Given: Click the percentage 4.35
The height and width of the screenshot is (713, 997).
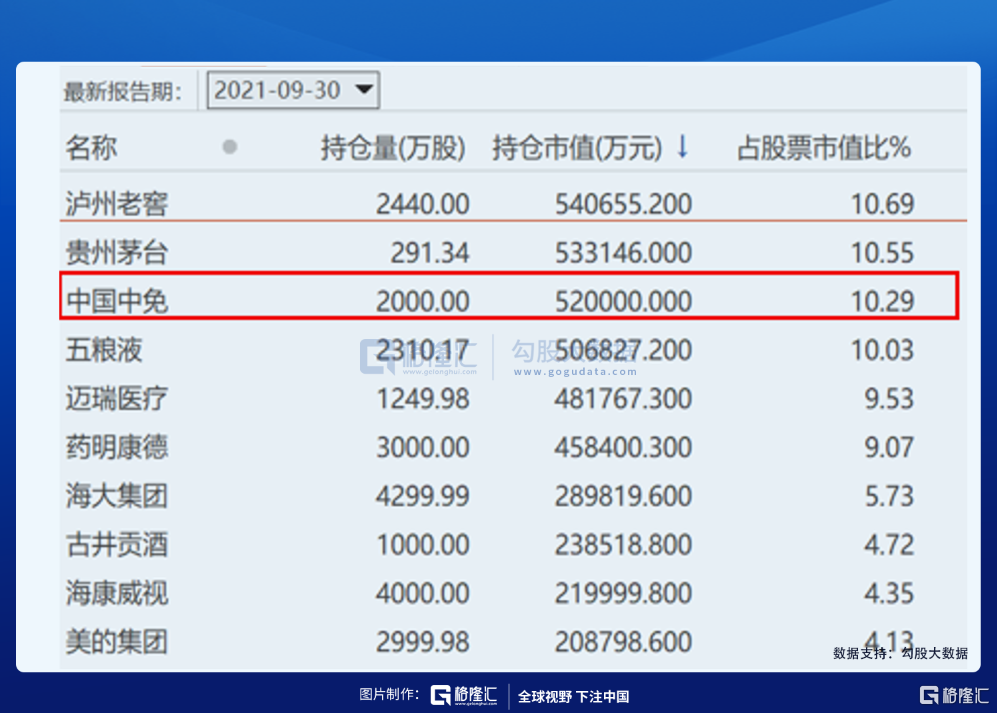Looking at the screenshot, I should [x=889, y=593].
